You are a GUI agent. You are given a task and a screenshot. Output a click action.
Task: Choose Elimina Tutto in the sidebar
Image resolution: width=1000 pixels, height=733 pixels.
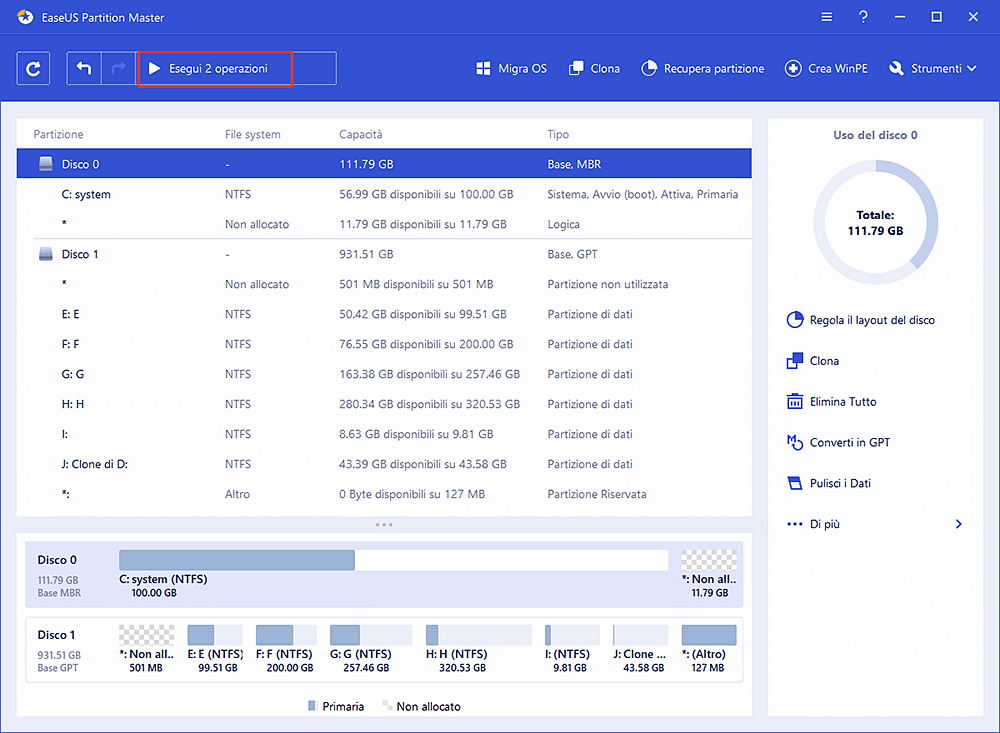(843, 401)
